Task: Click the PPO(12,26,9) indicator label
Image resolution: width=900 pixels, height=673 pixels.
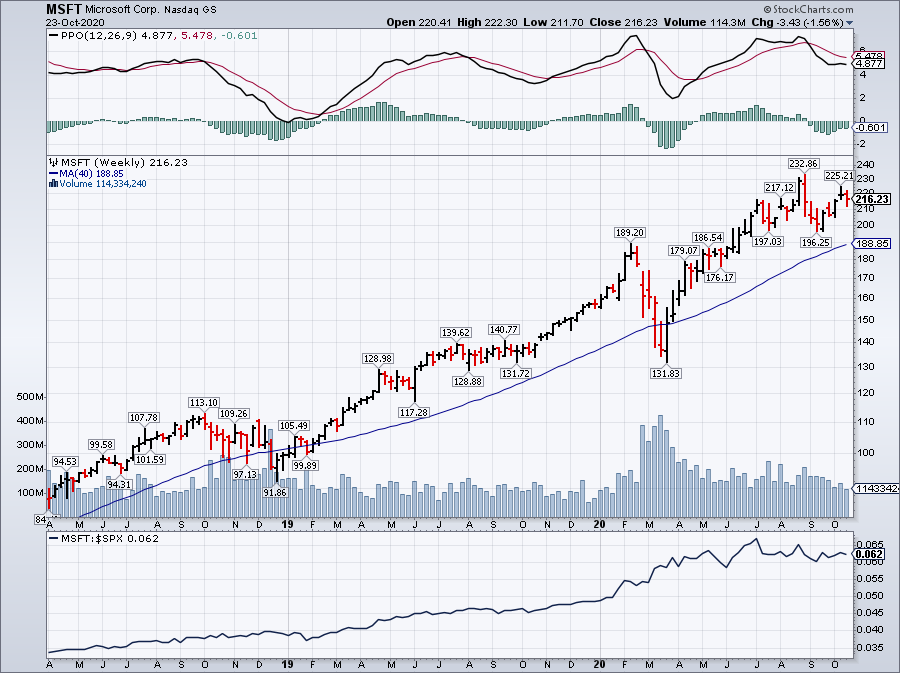Action: tap(99, 36)
